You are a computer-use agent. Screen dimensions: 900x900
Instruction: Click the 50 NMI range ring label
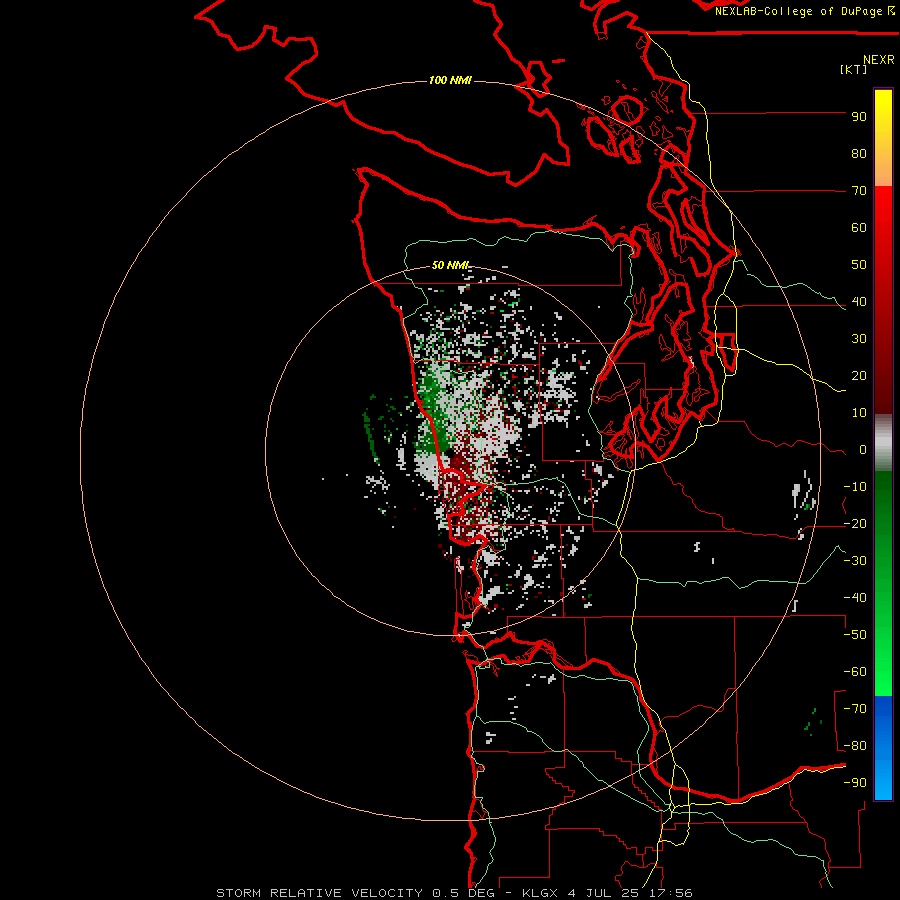(x=450, y=265)
